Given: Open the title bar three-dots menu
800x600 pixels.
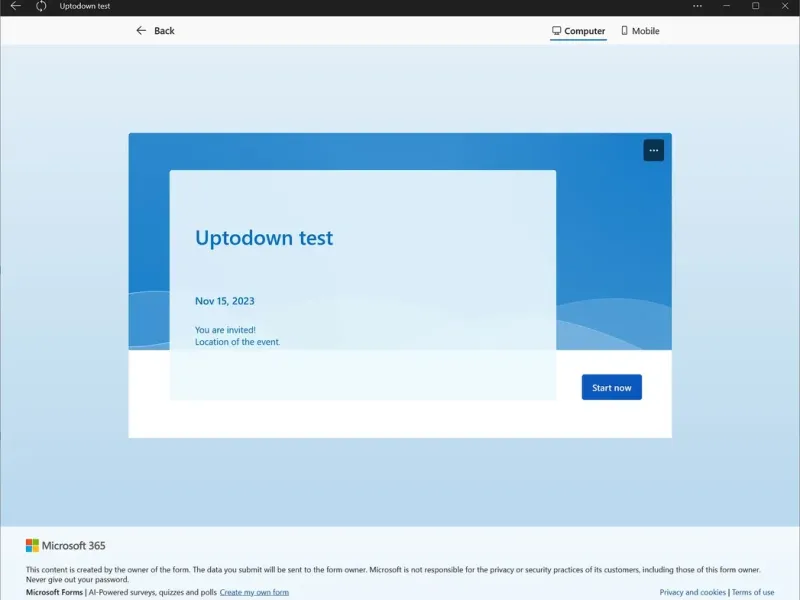Looking at the screenshot, I should click(x=697, y=6).
